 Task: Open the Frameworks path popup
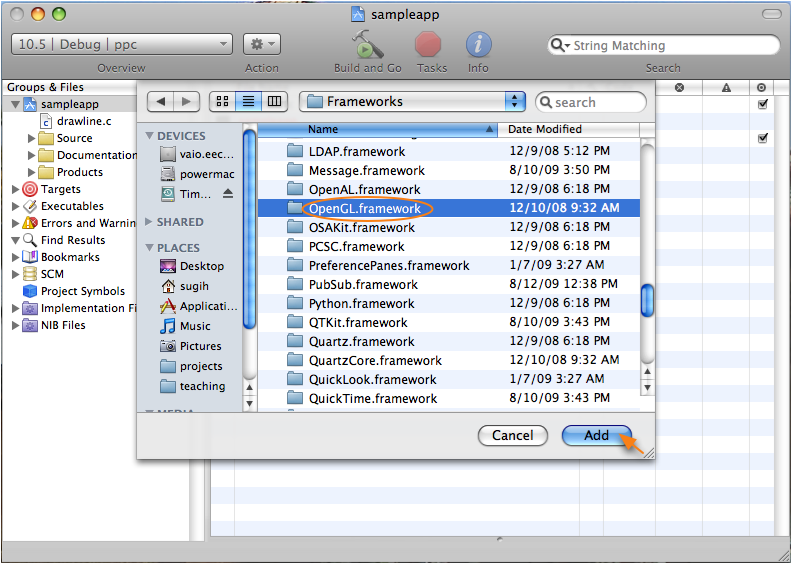tap(412, 101)
